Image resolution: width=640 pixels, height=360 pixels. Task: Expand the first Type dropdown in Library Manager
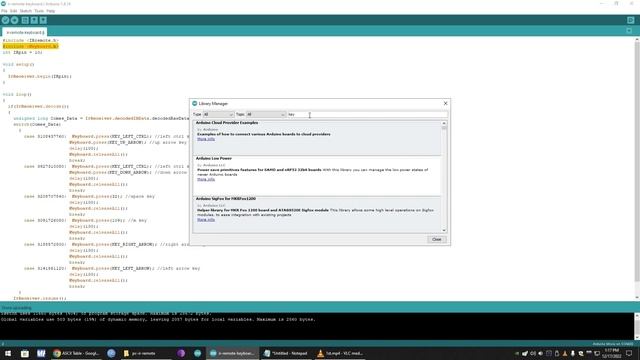218,115
